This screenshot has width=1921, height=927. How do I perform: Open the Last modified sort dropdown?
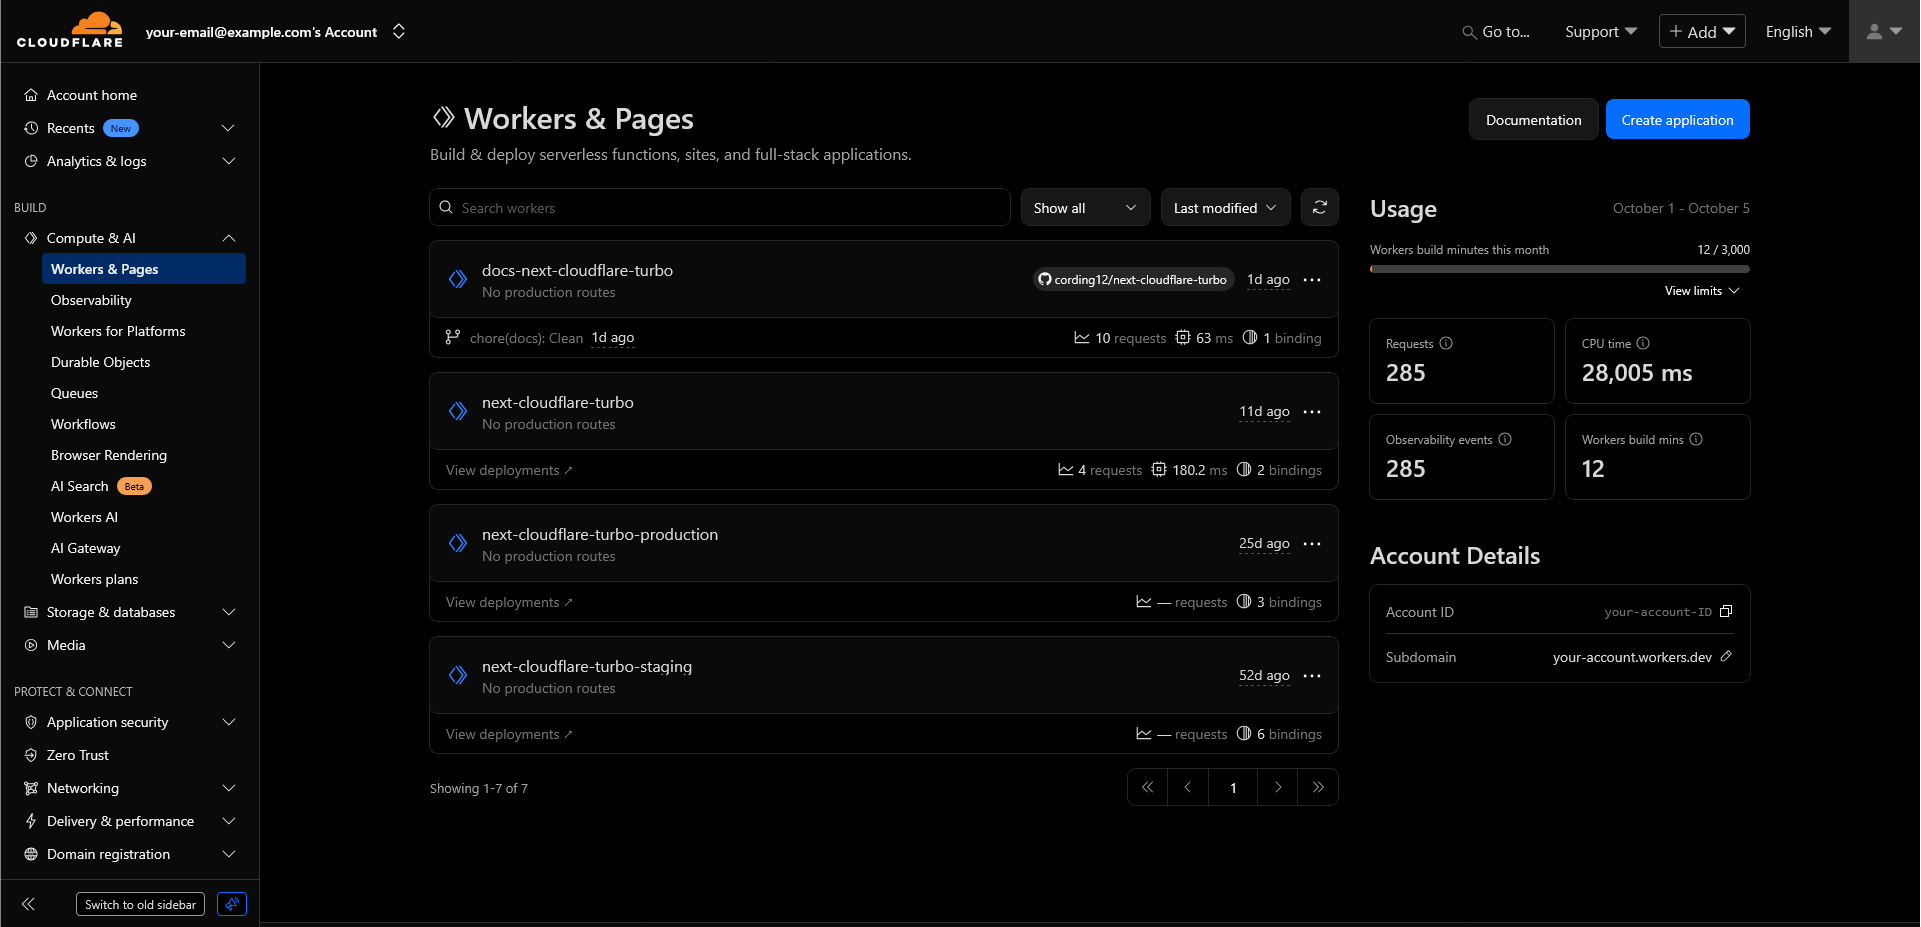1225,208
